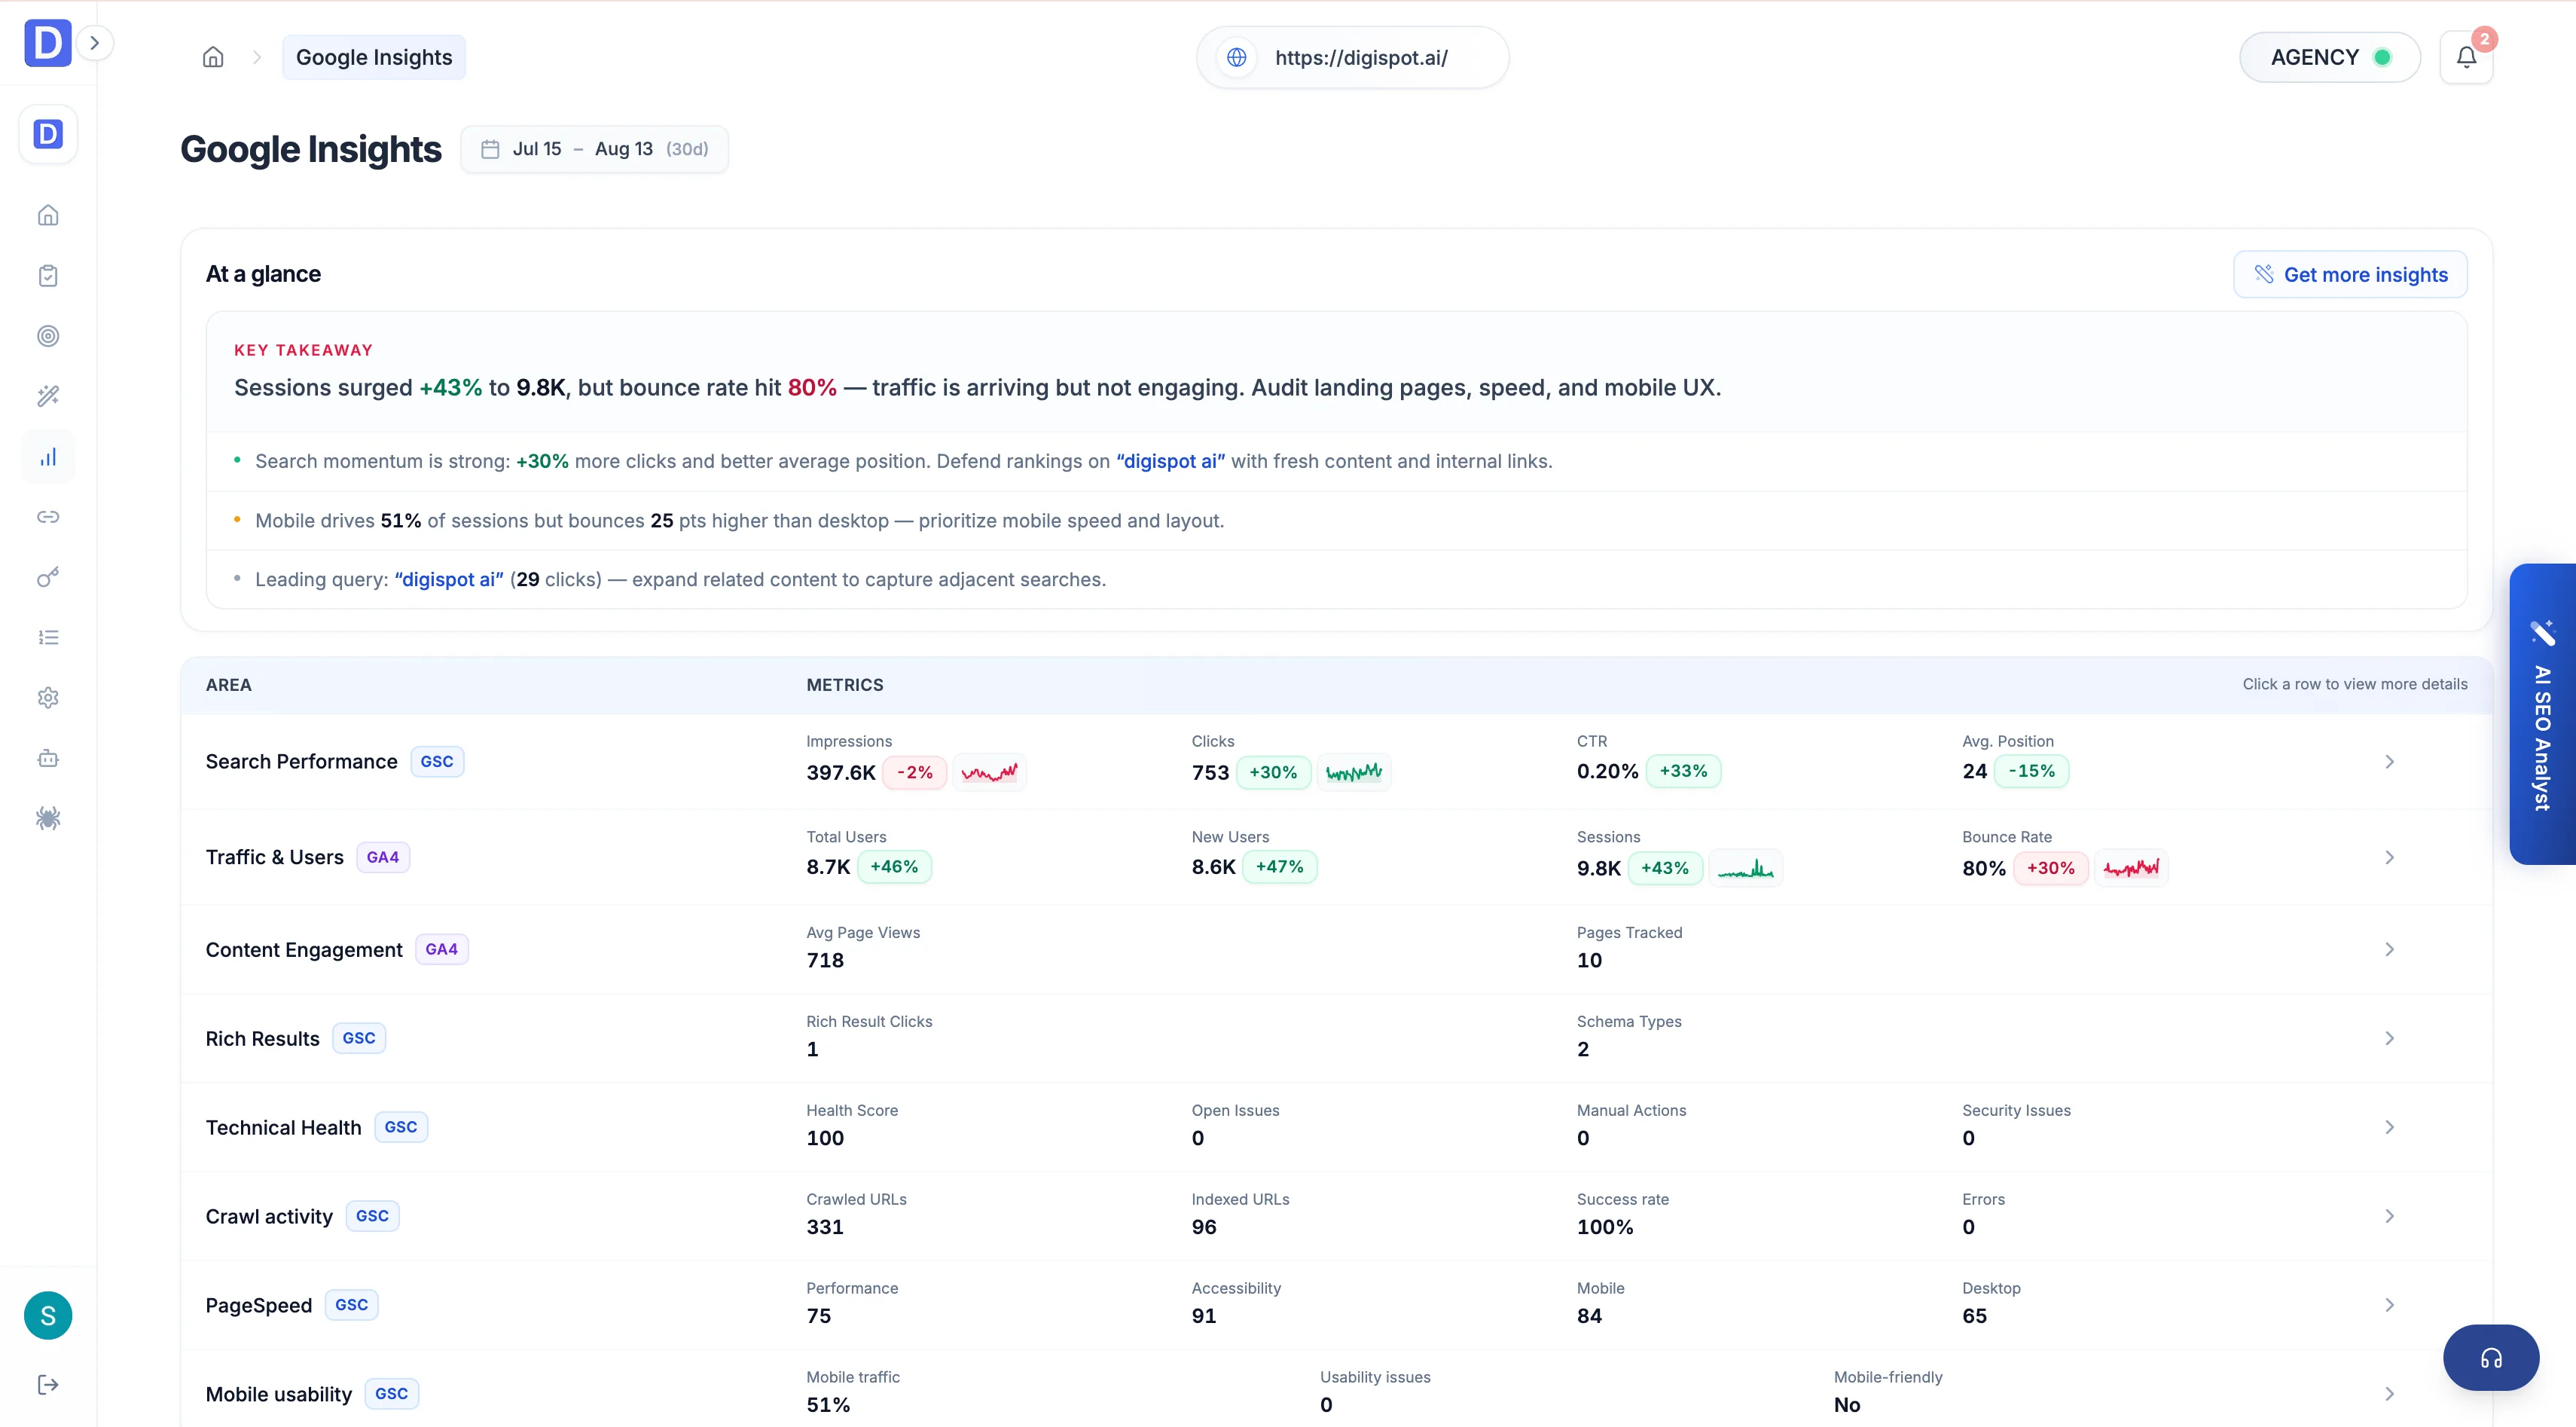
Task: Expand Search Performance row chevron
Action: click(x=2389, y=762)
